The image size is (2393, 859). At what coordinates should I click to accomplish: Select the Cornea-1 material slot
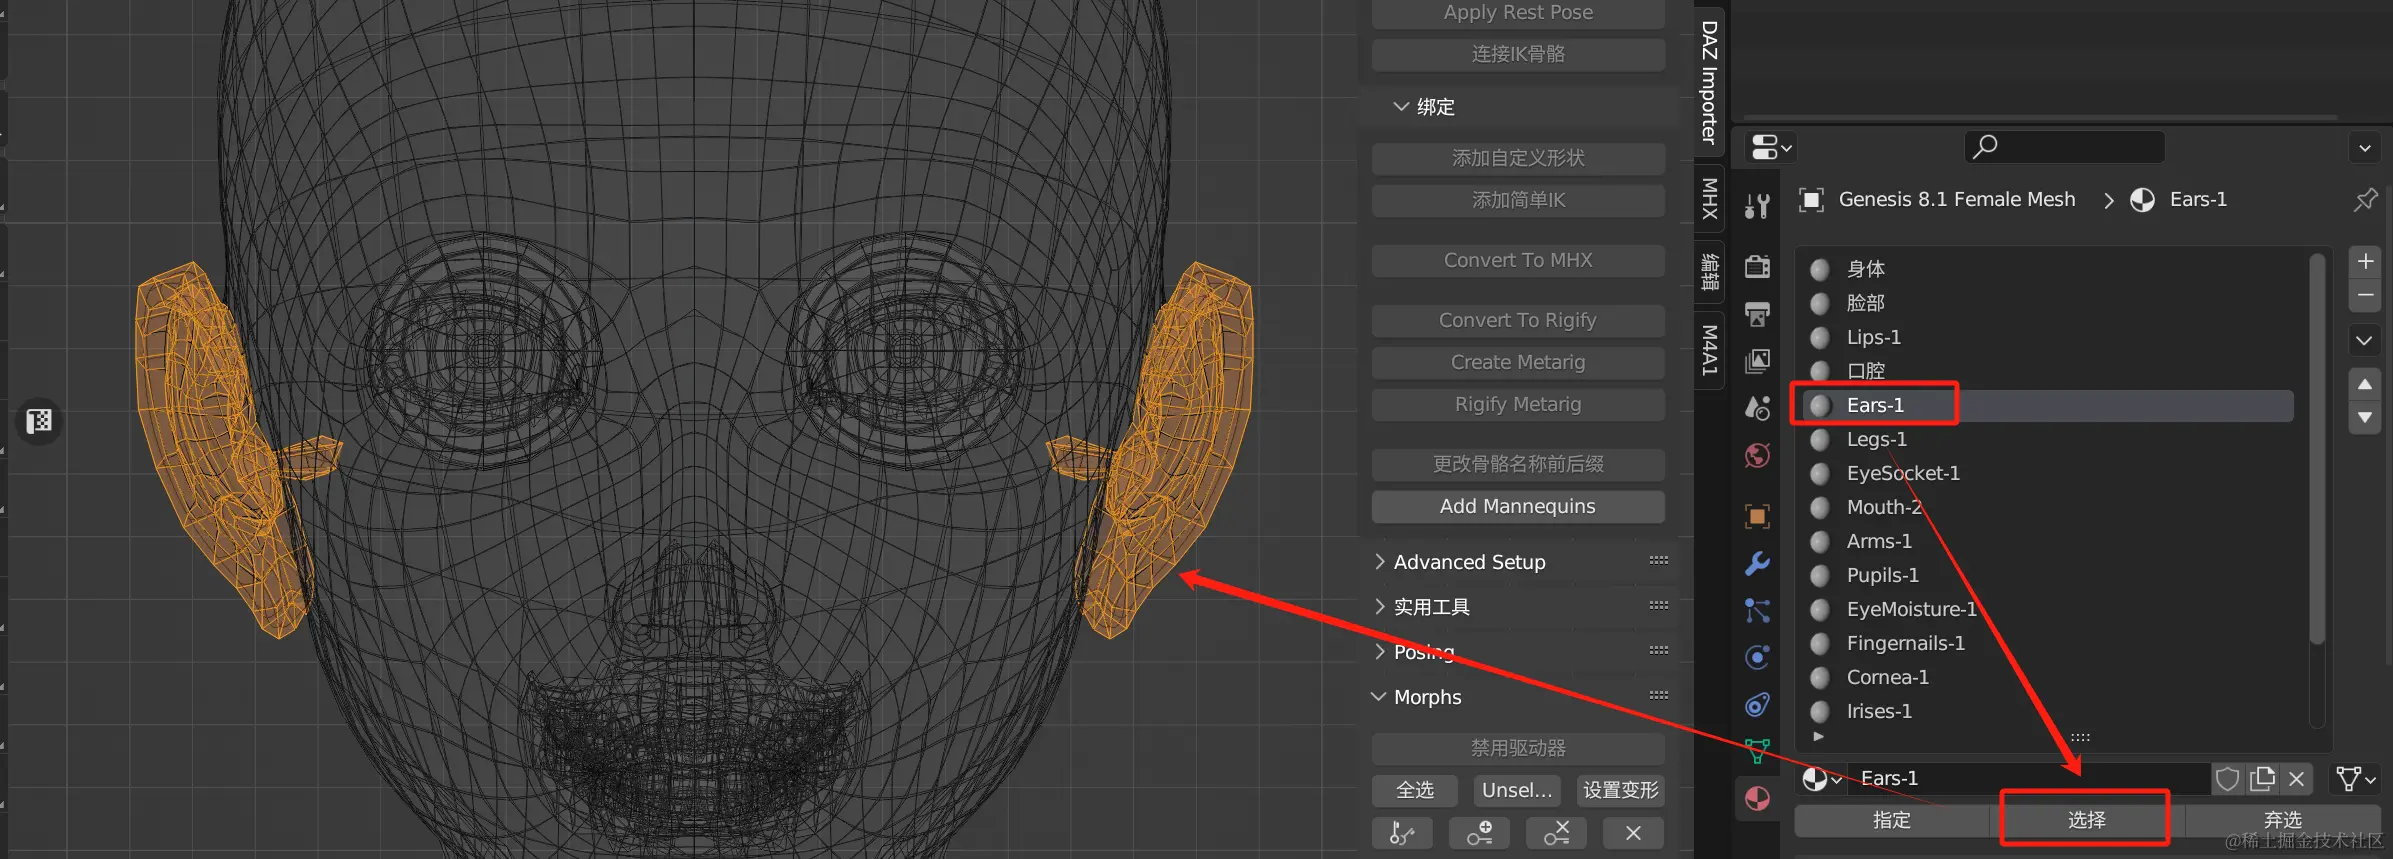2048,677
